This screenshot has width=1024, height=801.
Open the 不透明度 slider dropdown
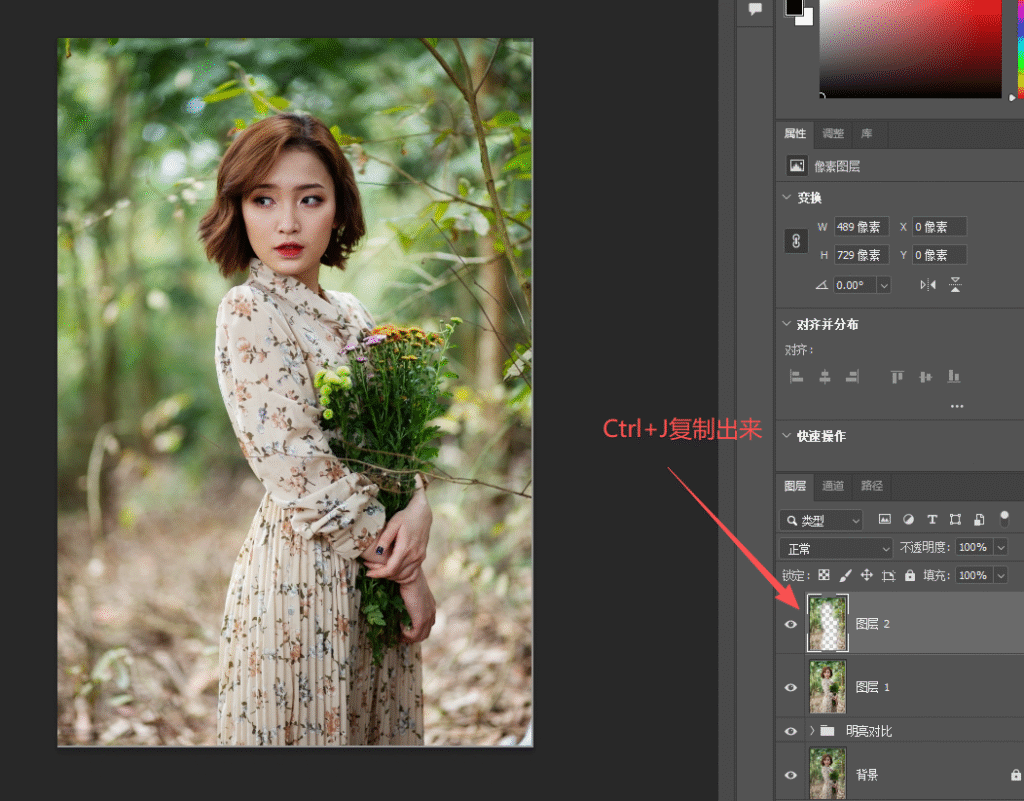tap(1001, 547)
